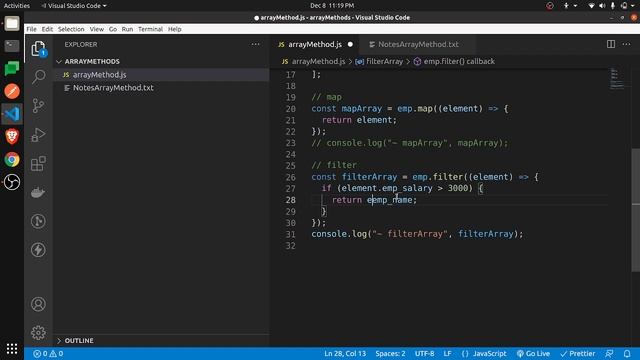
Task: Open the notifications bell
Action: point(627,353)
